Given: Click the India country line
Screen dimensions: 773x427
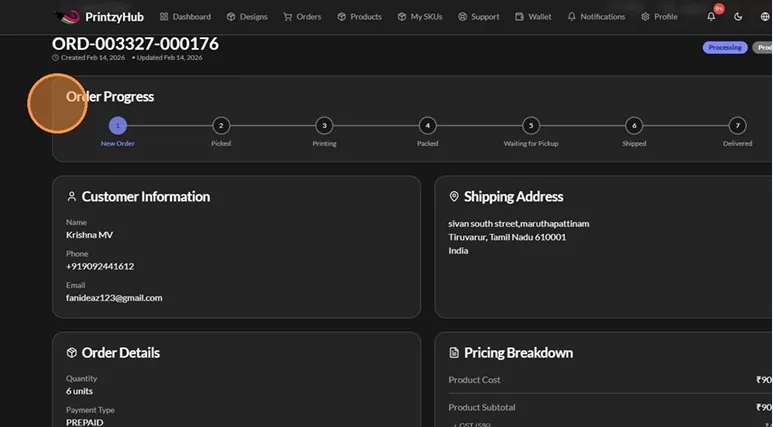Looking at the screenshot, I should (458, 250).
